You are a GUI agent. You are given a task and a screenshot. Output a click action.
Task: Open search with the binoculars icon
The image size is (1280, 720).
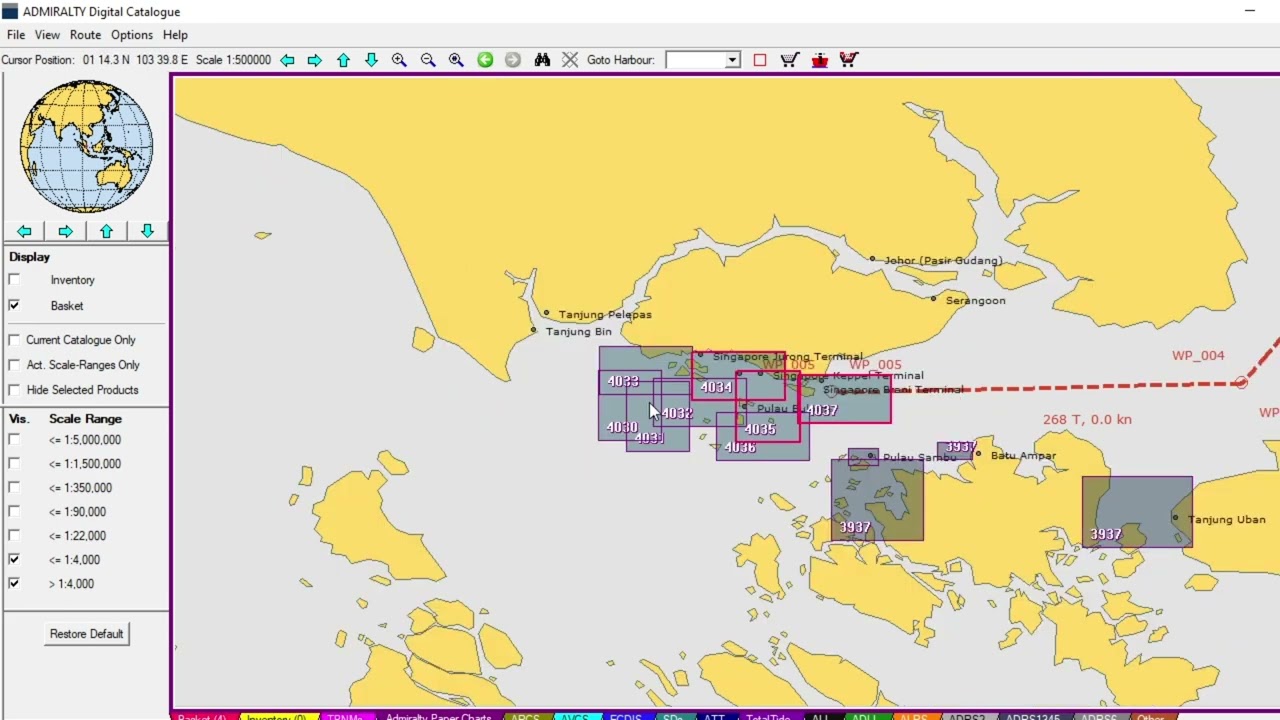(542, 60)
